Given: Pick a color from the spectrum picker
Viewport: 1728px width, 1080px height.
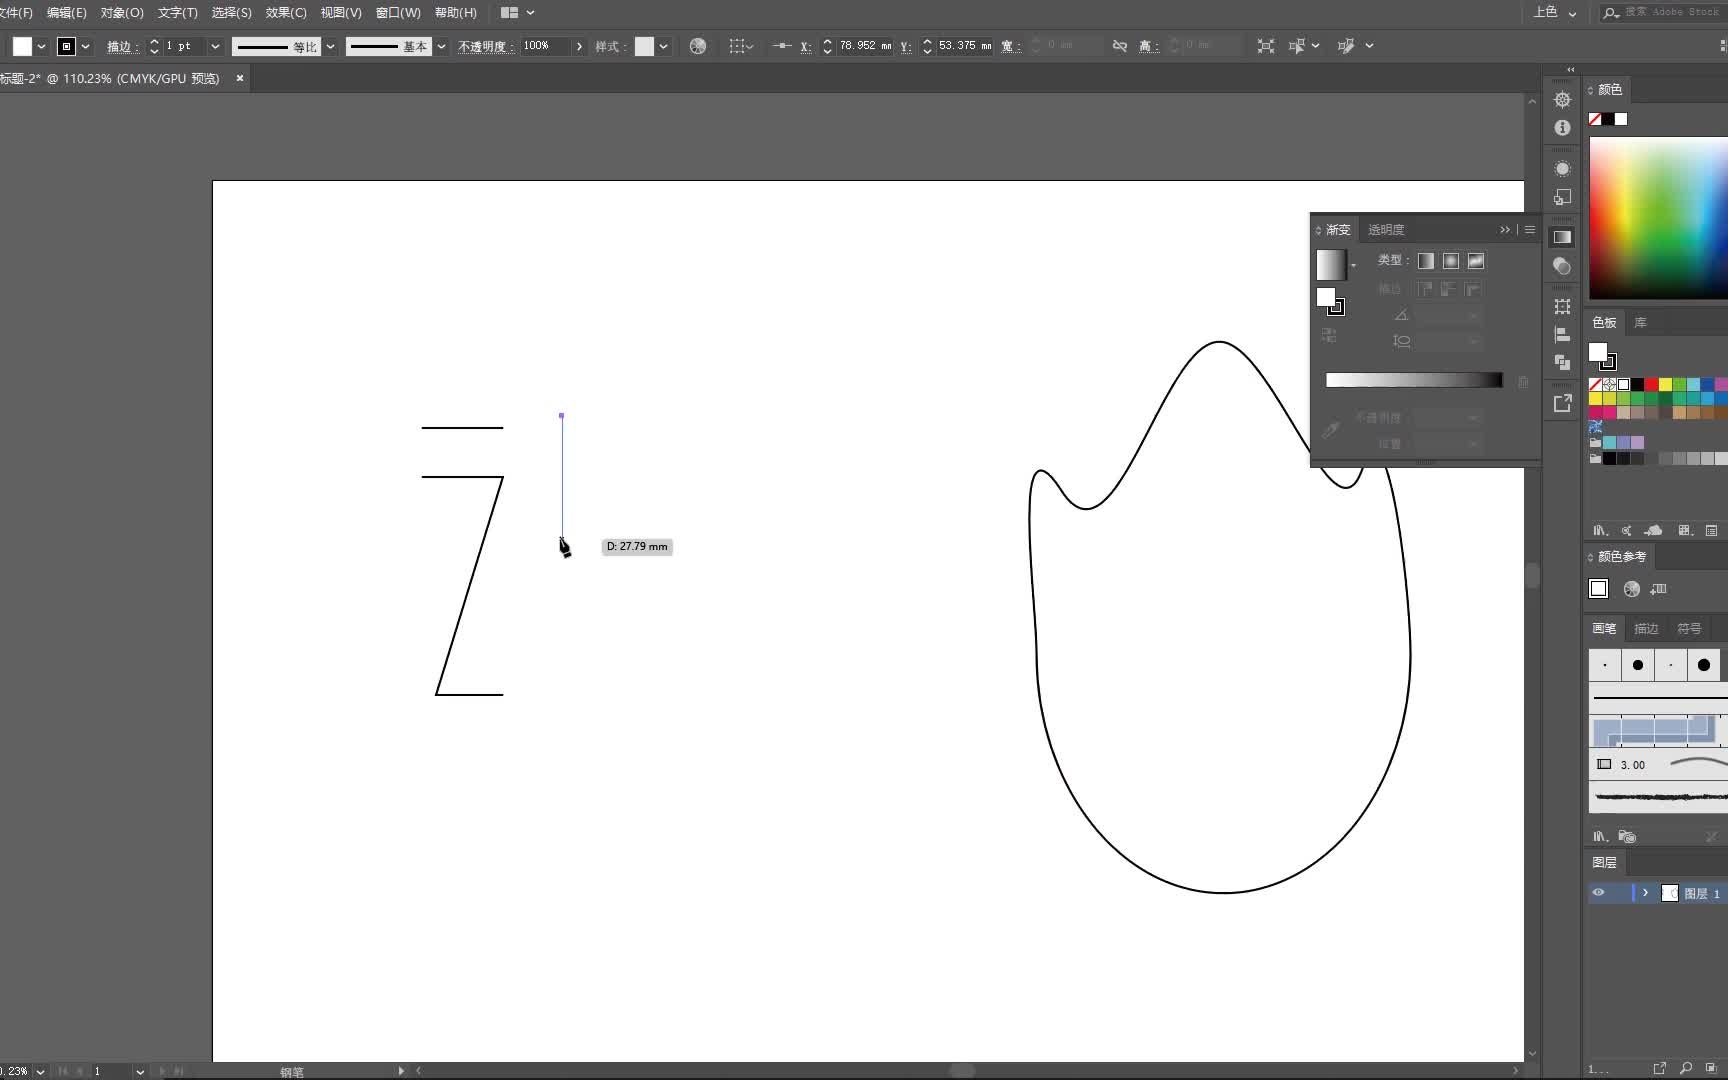Looking at the screenshot, I should point(1658,218).
